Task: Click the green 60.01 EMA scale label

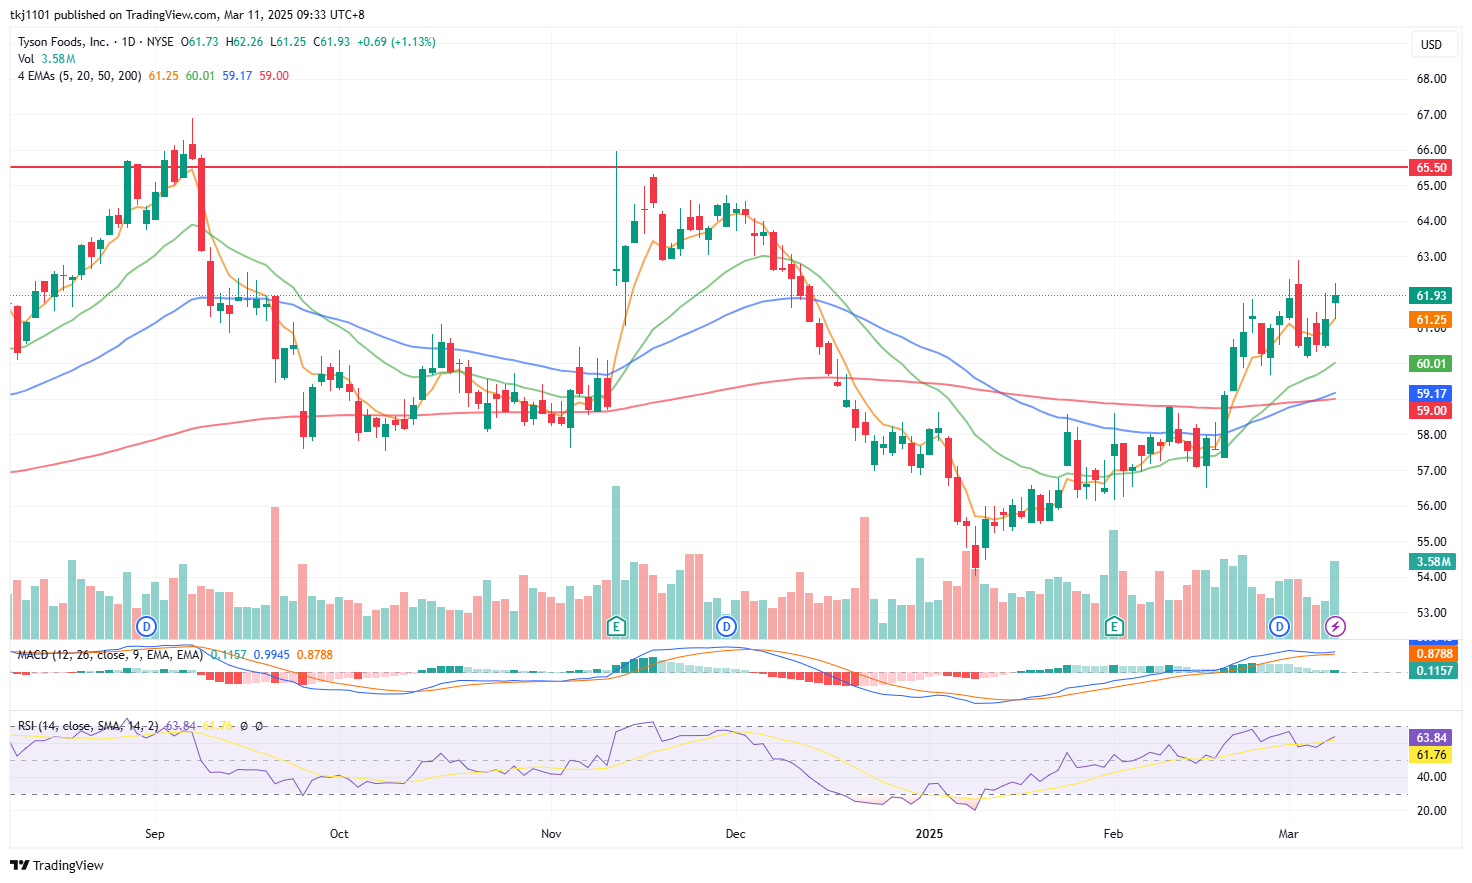Action: pos(1432,364)
